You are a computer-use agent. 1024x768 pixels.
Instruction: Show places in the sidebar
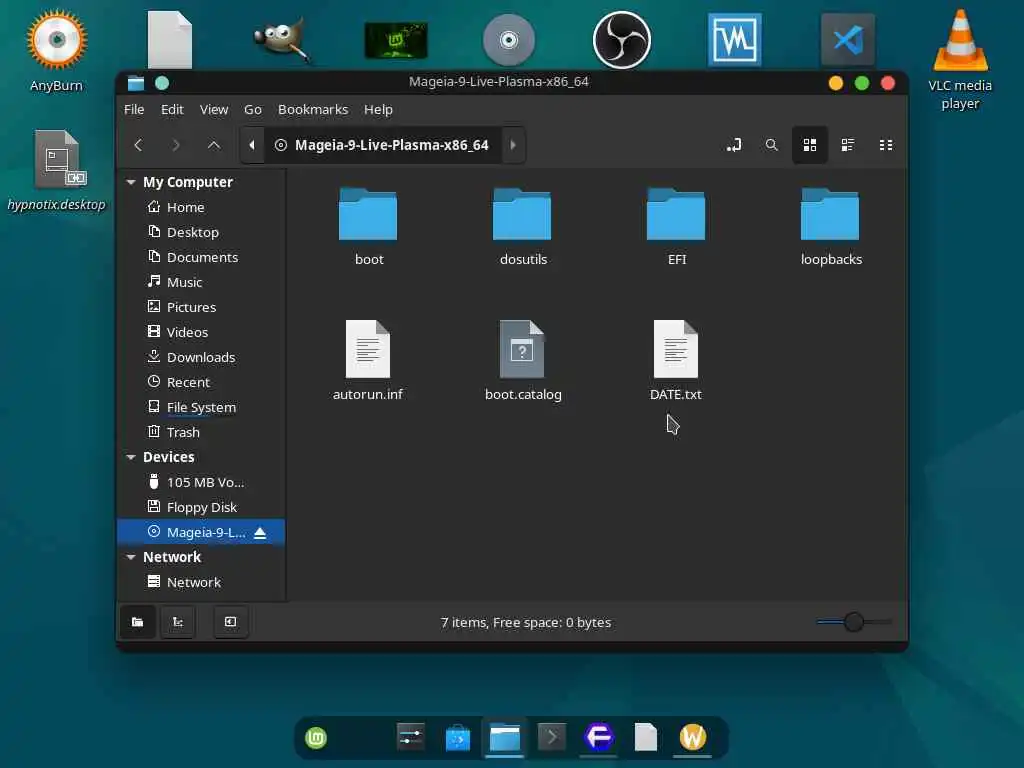click(138, 622)
